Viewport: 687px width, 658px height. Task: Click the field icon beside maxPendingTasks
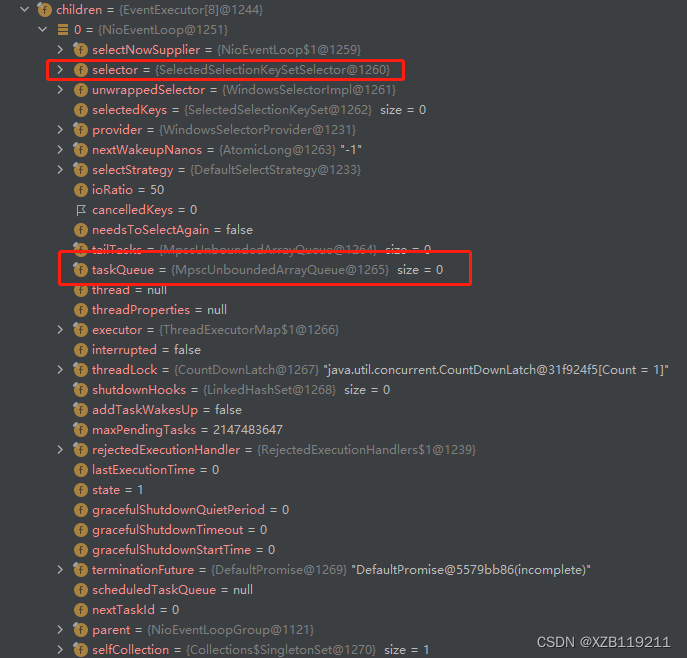click(x=81, y=430)
